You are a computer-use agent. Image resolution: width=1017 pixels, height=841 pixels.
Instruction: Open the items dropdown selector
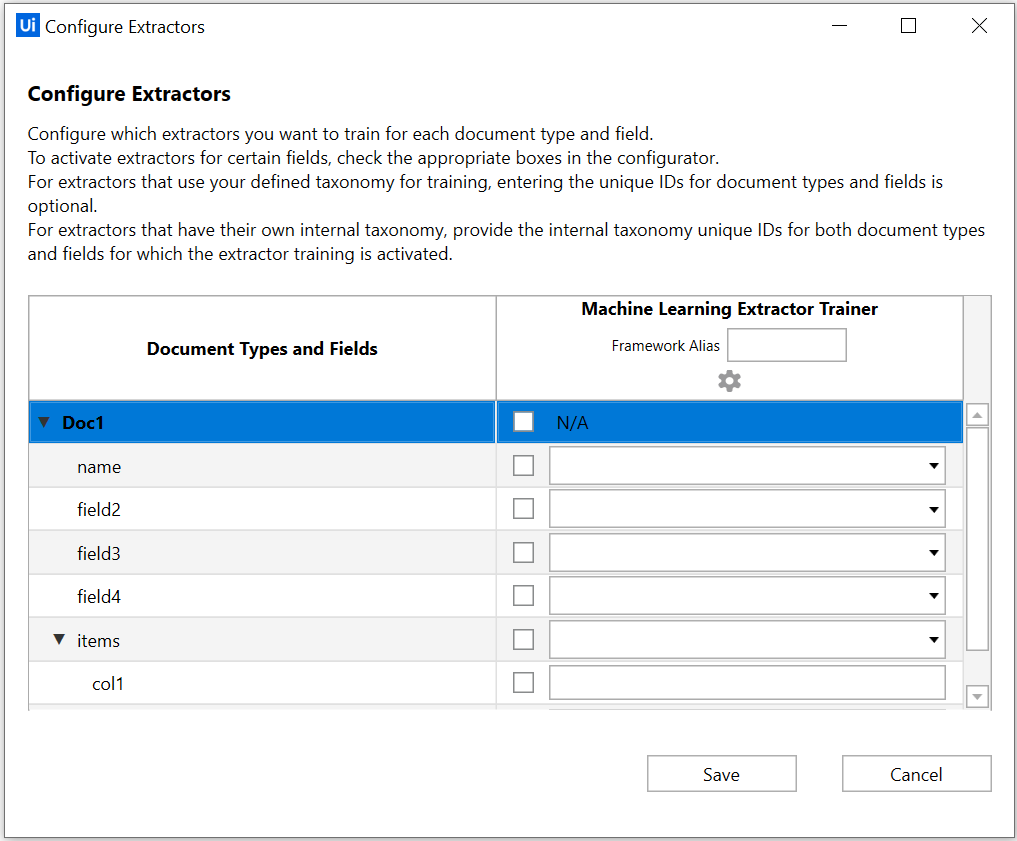(934, 639)
